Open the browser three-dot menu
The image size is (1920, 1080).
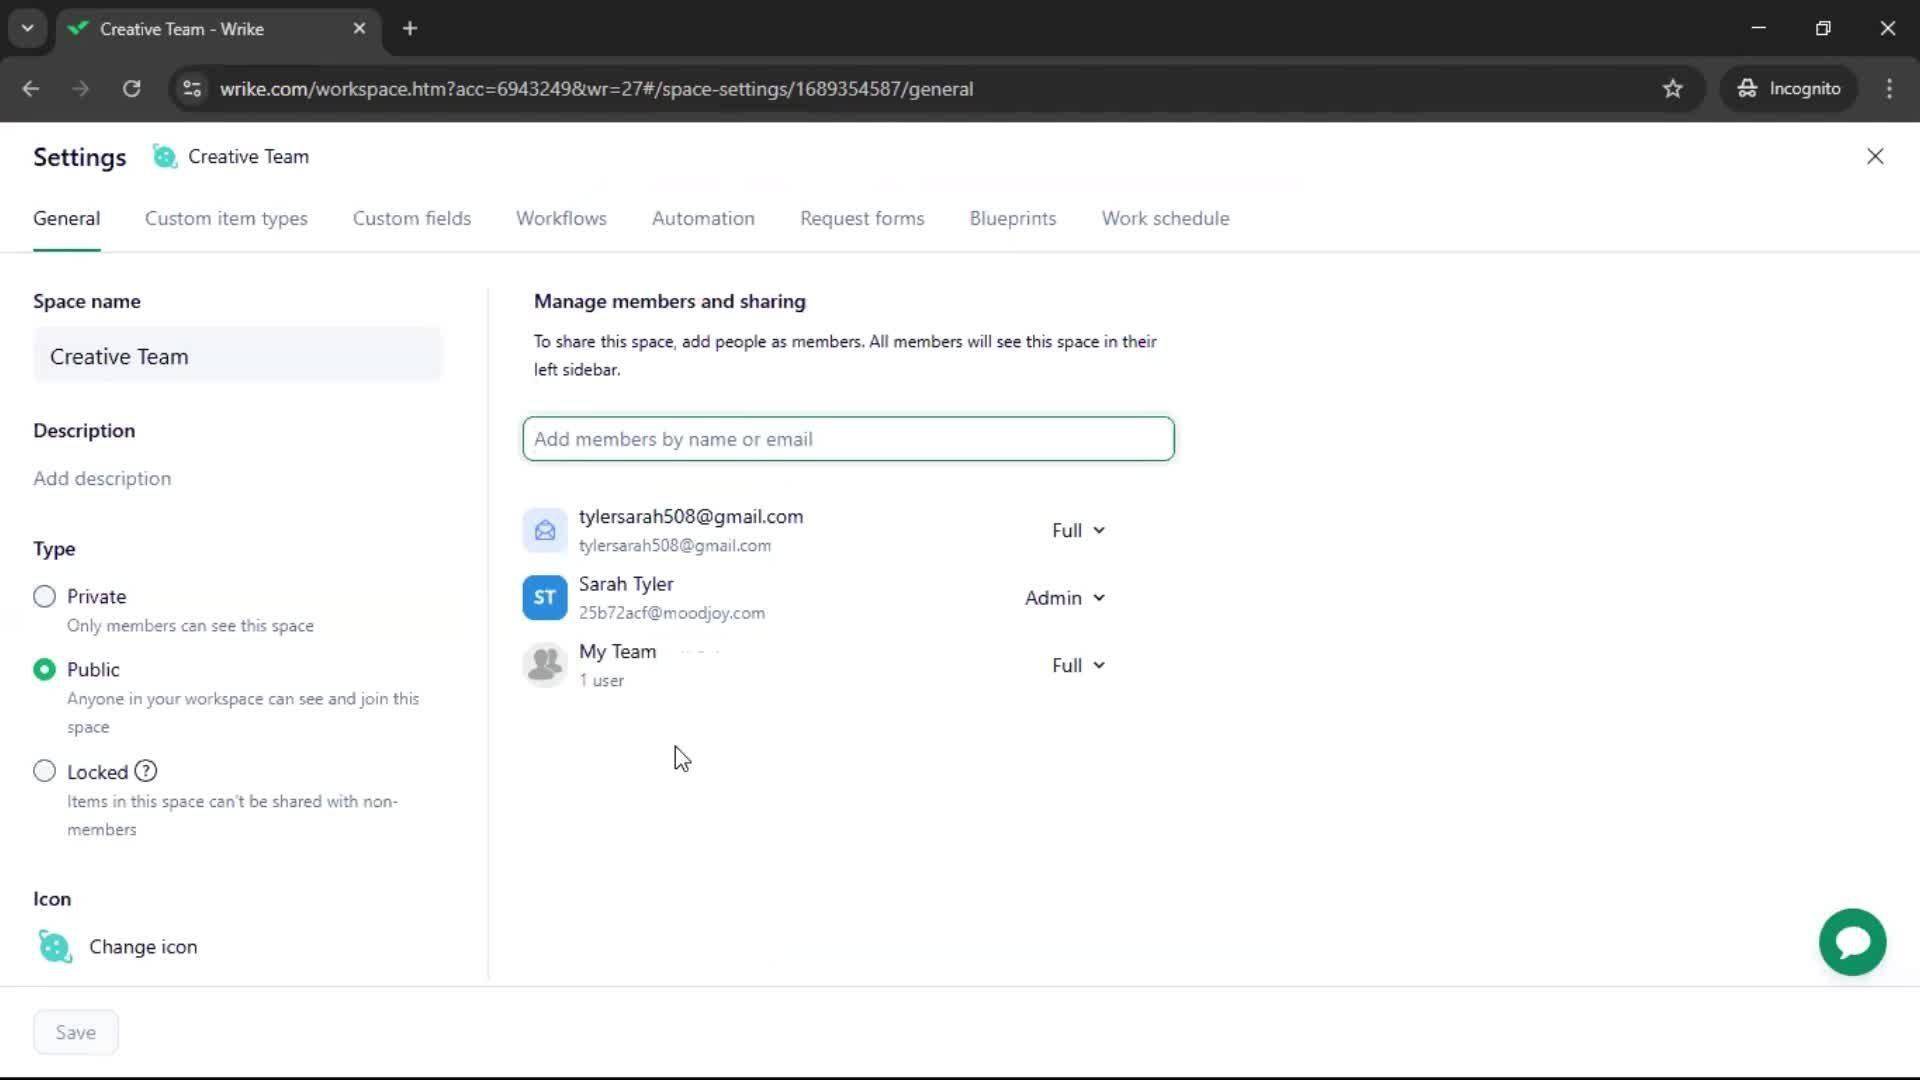[x=1889, y=89]
